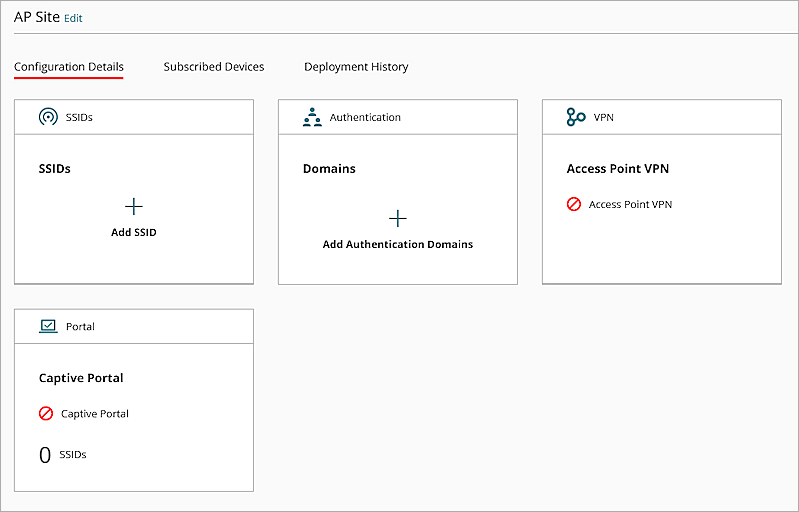Click the disabled icon beside Captive Portal
799x512 pixels.
coord(46,413)
